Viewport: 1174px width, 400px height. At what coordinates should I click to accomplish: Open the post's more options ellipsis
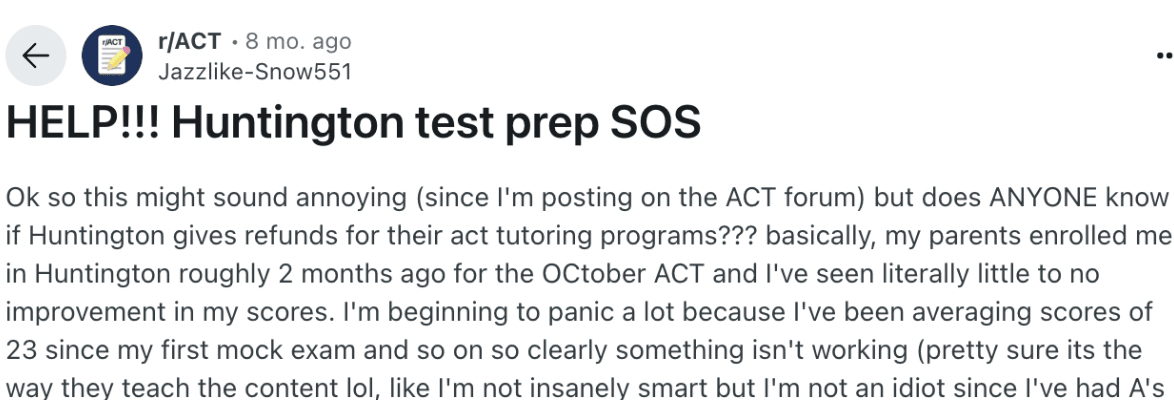[1164, 56]
